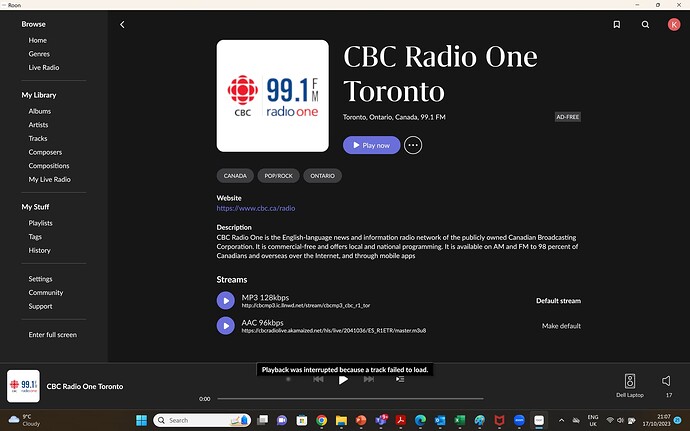Open the Windows Start menu on taskbar
The width and height of the screenshot is (690, 431).
(x=140, y=420)
